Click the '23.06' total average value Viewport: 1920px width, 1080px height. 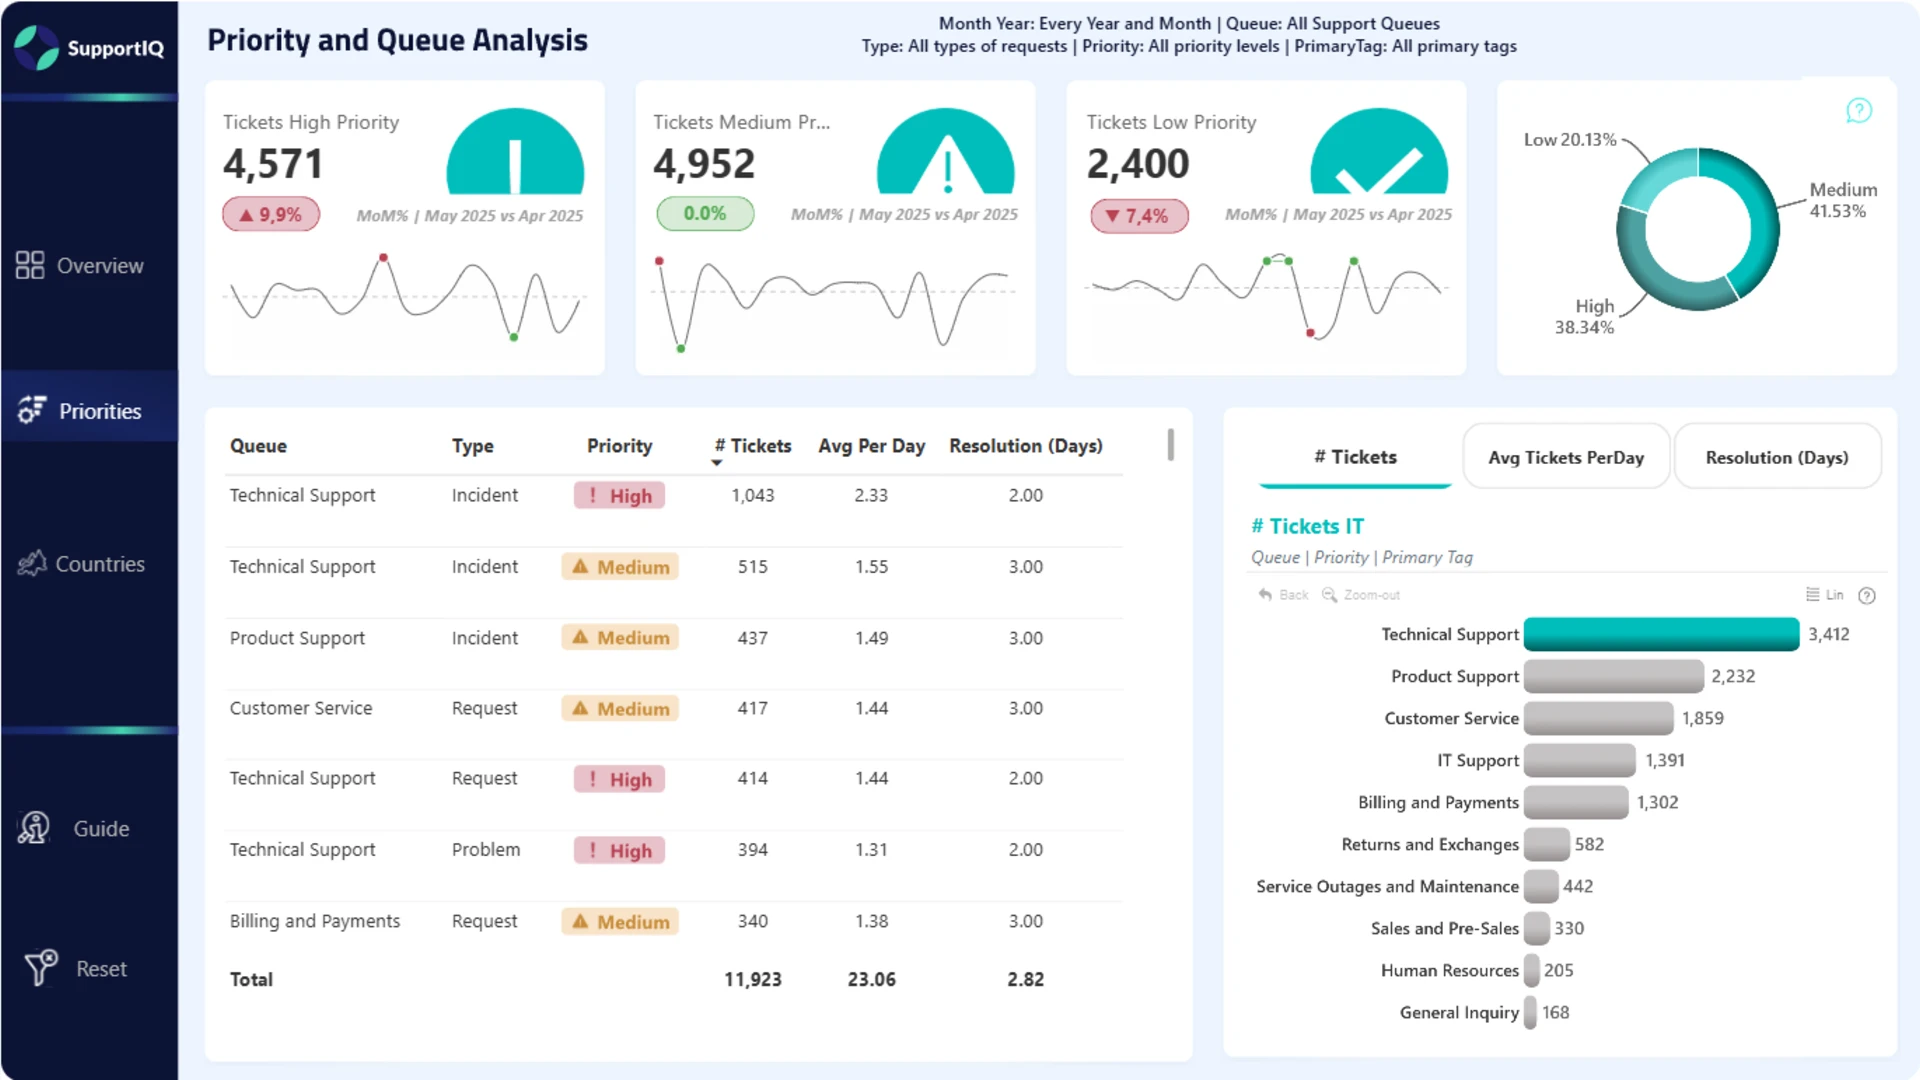click(x=871, y=980)
